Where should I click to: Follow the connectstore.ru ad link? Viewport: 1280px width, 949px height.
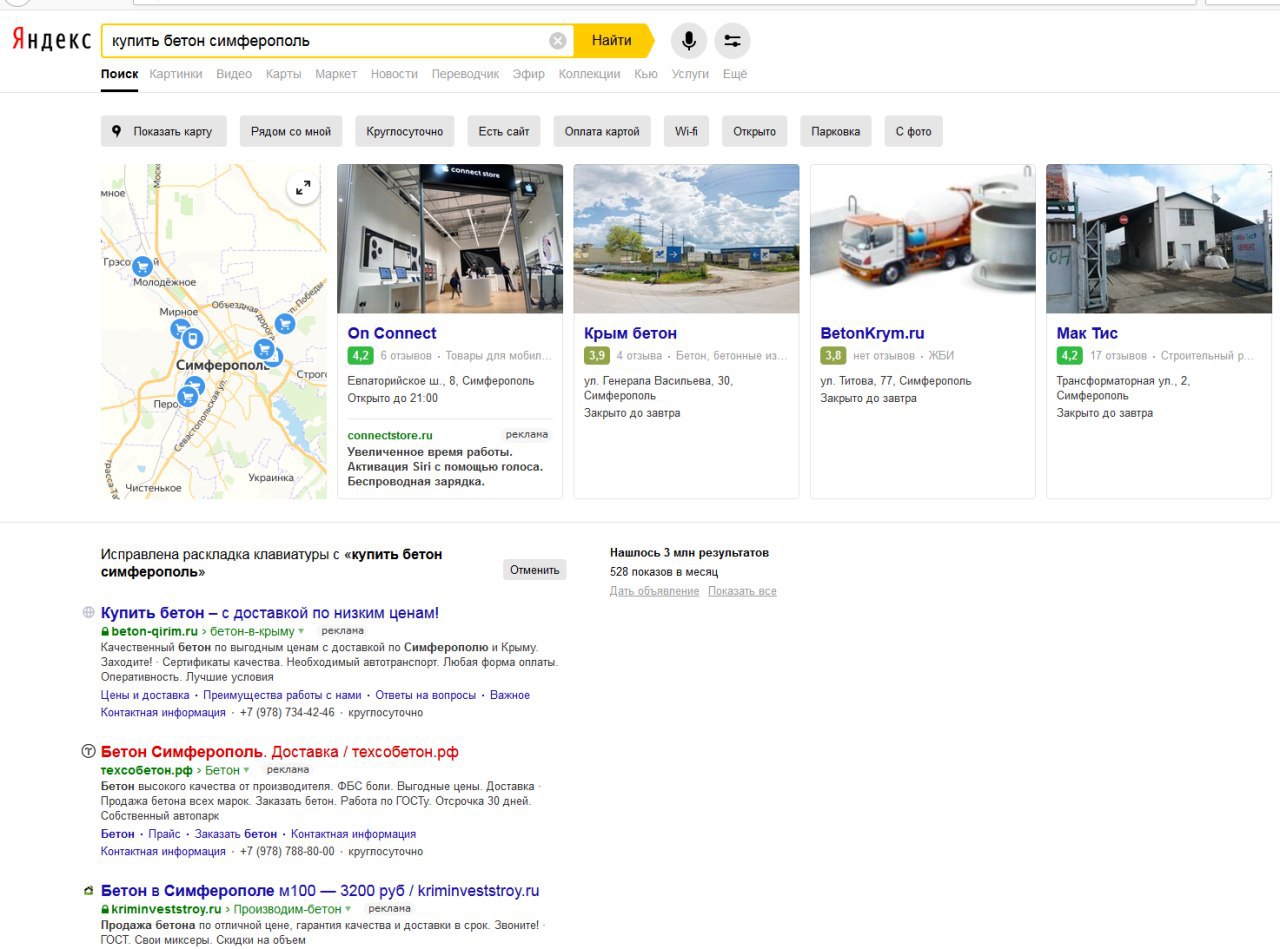tap(390, 435)
